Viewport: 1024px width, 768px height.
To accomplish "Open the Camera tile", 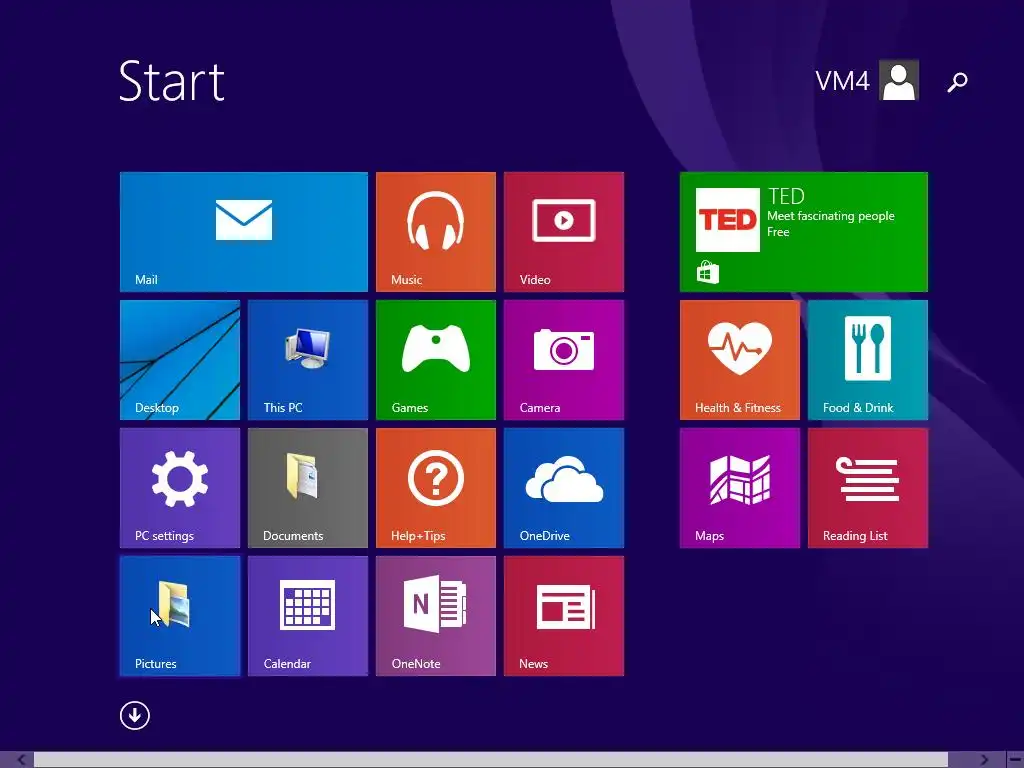I will (564, 360).
